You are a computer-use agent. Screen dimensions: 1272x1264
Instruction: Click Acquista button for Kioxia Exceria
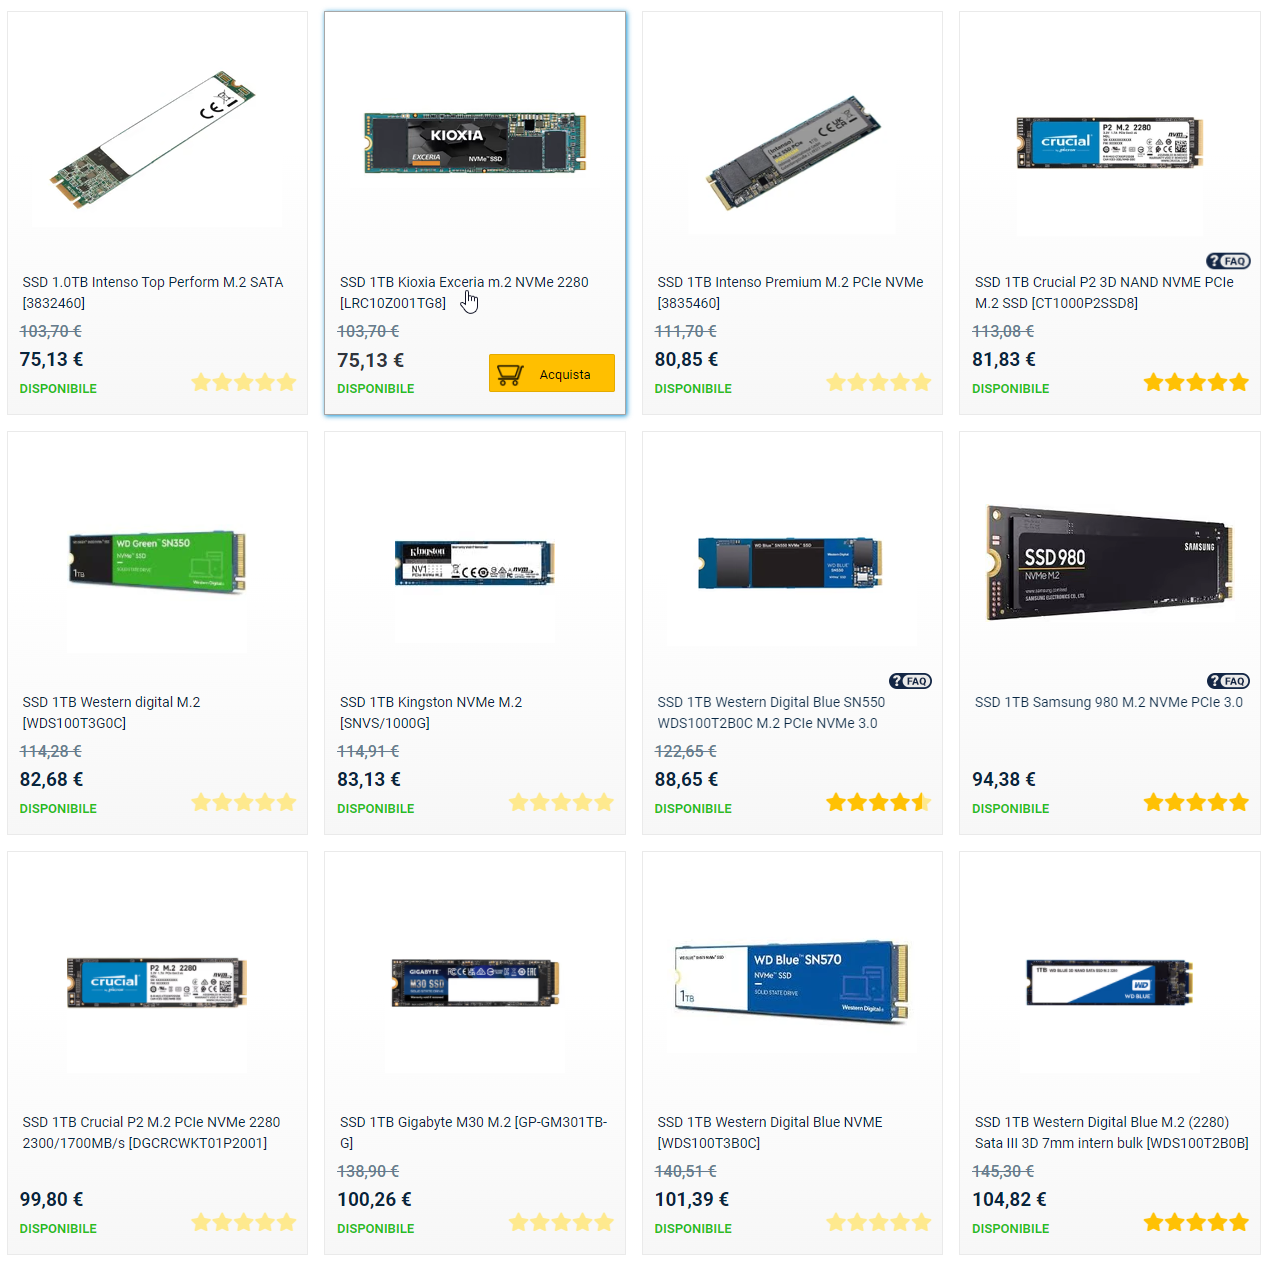(x=552, y=373)
